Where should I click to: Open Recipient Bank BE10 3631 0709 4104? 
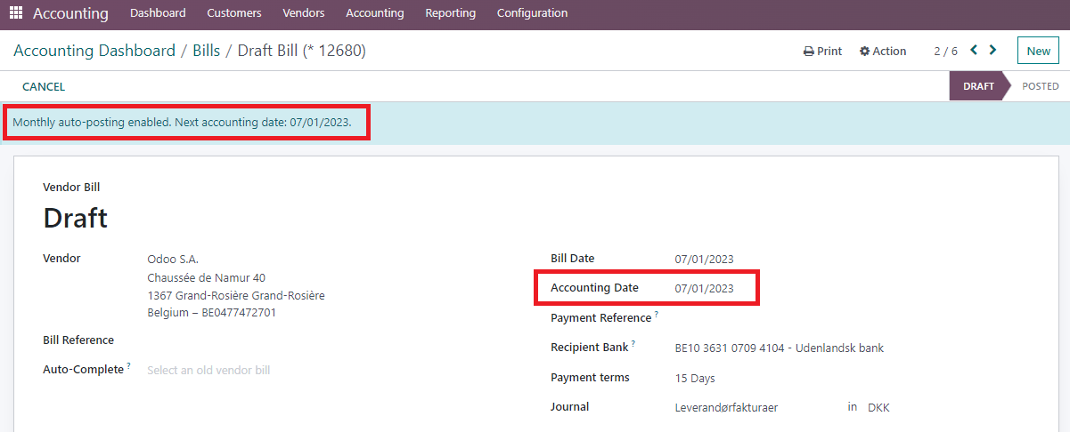779,348
